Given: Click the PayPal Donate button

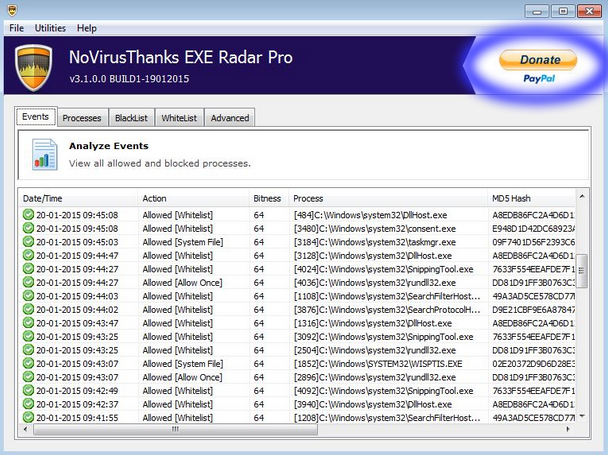Looking at the screenshot, I should click(539, 66).
